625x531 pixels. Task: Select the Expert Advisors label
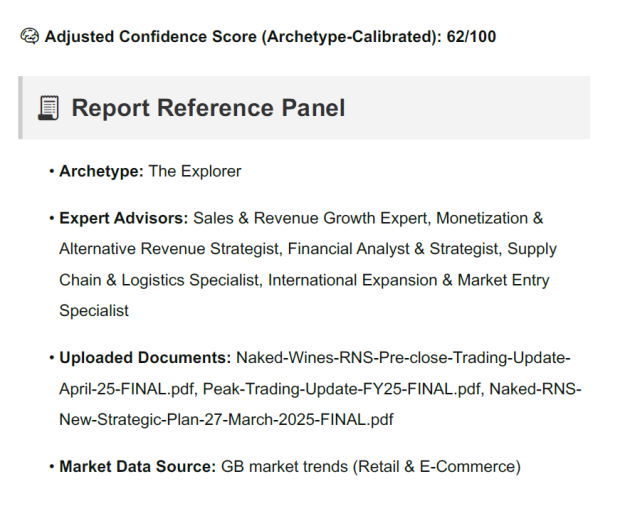point(124,218)
